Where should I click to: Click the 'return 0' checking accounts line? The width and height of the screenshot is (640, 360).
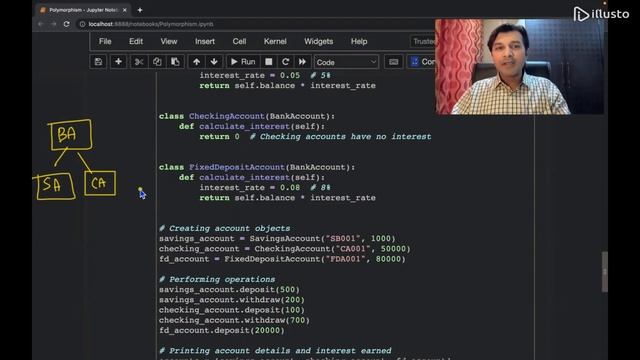pos(315,137)
